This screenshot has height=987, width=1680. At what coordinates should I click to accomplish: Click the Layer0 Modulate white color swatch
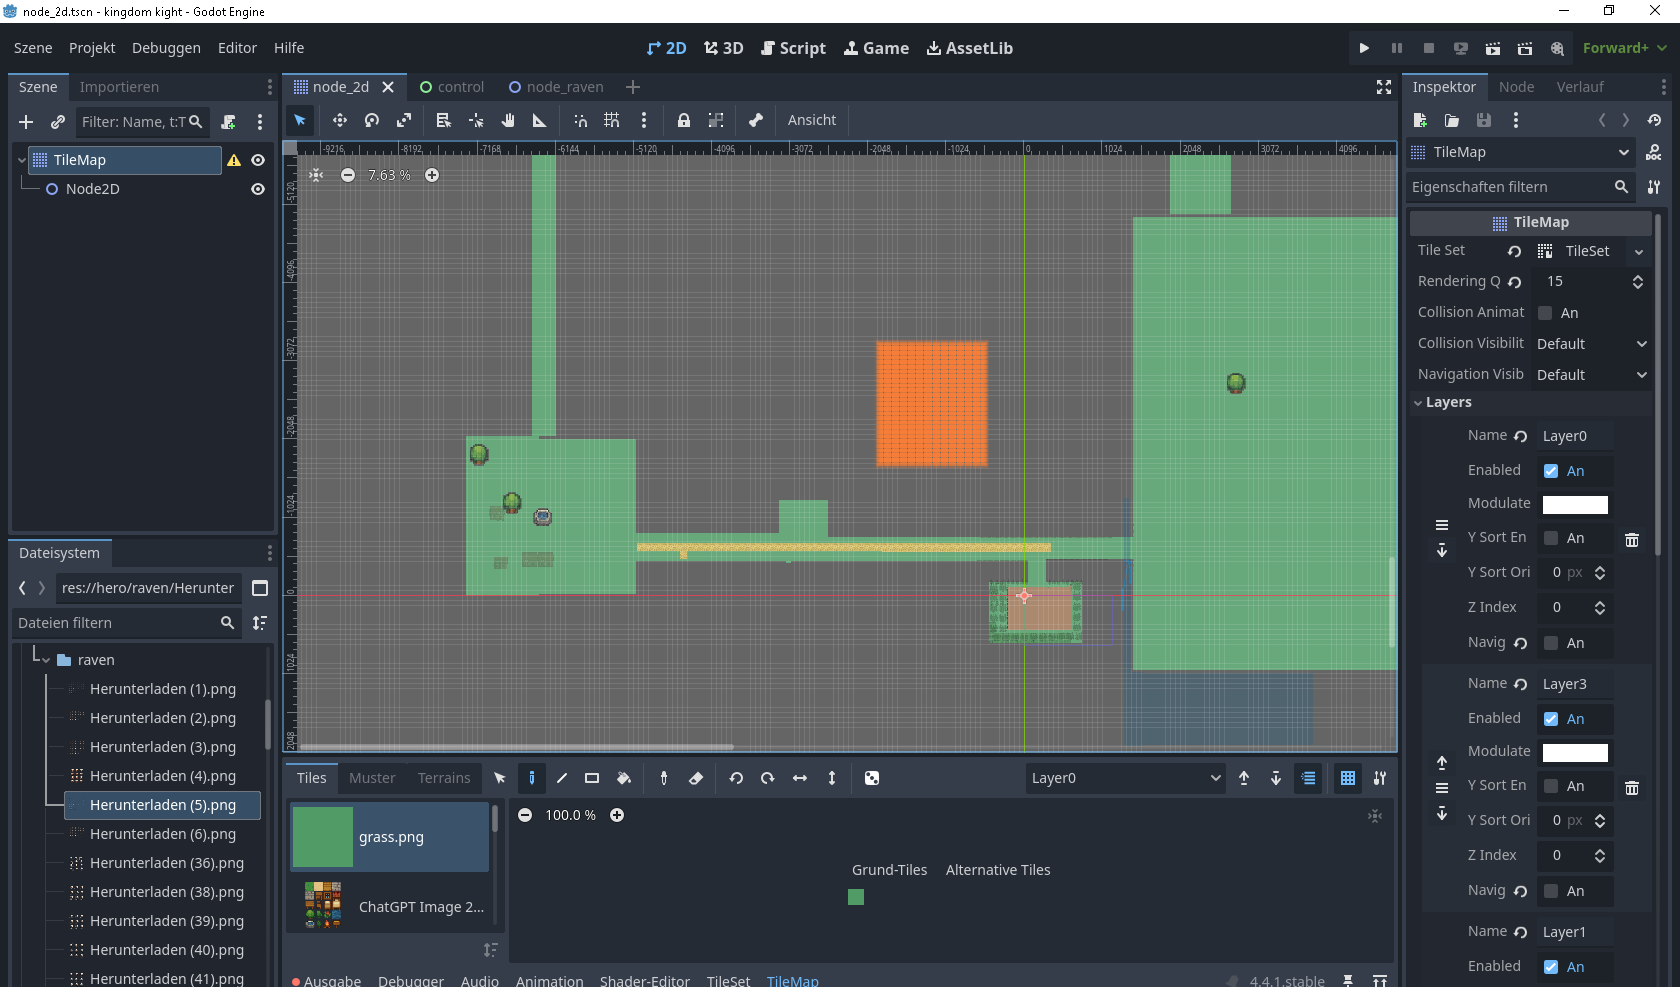(x=1575, y=504)
